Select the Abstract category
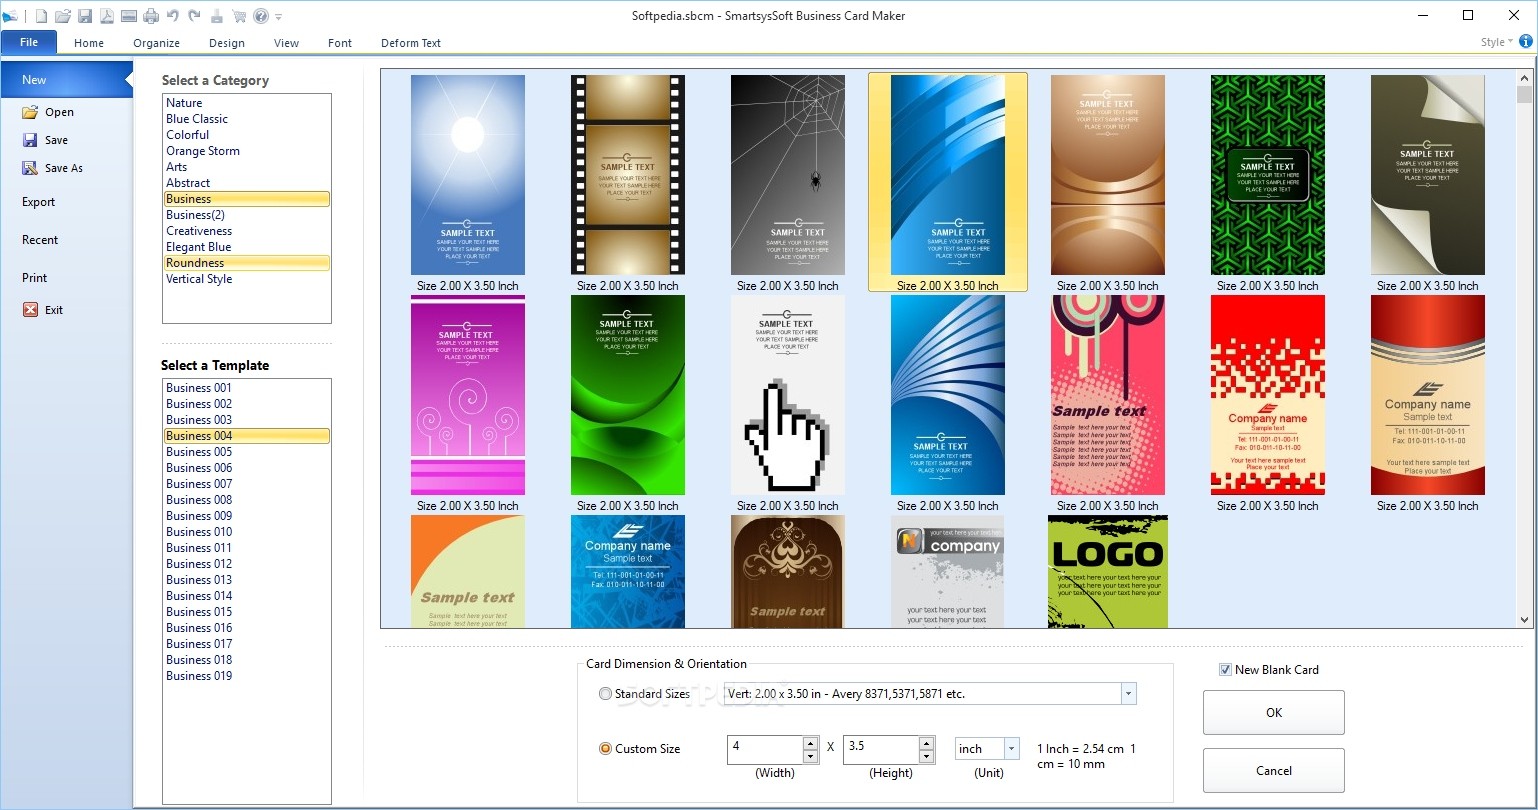Viewport: 1538px width, 810px height. pyautogui.click(x=246, y=183)
